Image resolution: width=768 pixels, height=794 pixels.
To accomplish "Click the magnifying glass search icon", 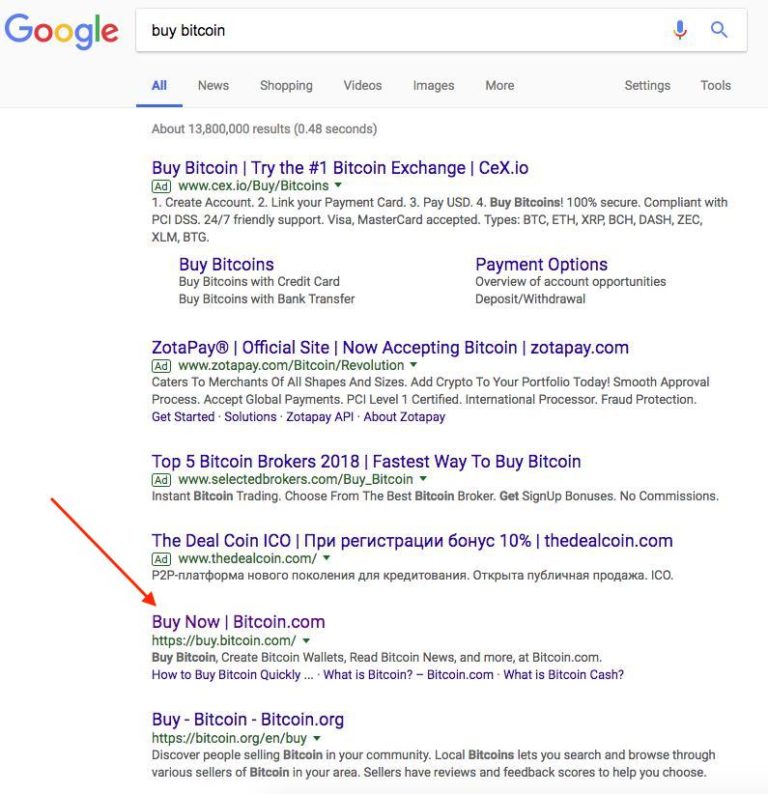I will [x=719, y=30].
